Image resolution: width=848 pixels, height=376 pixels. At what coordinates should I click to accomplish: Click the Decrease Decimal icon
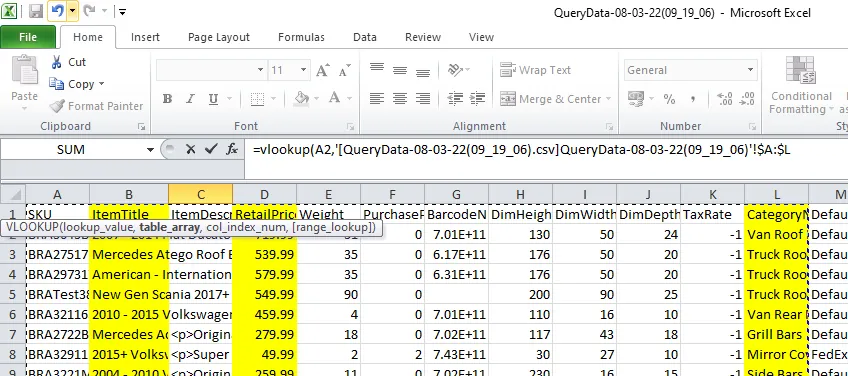747,99
